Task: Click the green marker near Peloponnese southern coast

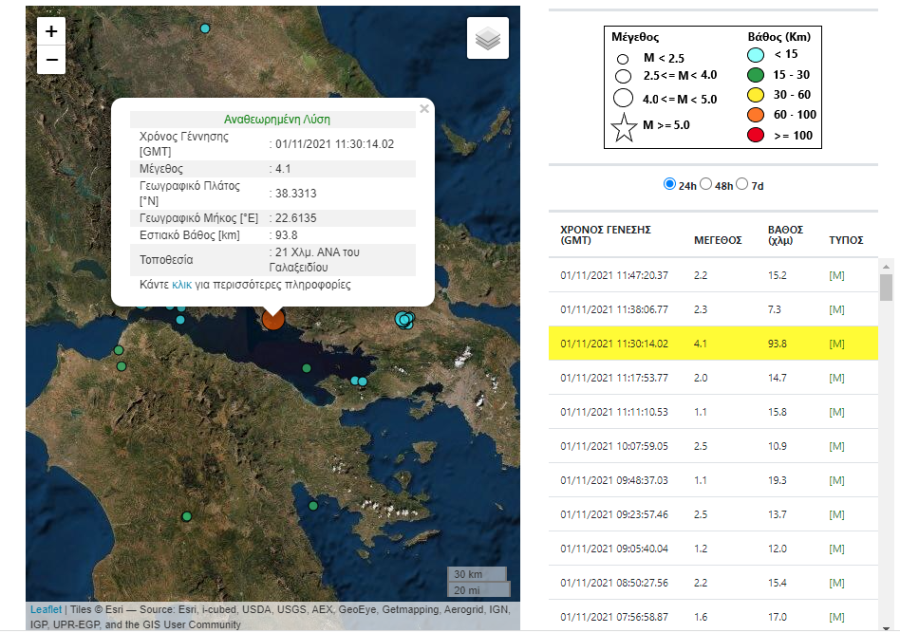Action: pos(313,506)
